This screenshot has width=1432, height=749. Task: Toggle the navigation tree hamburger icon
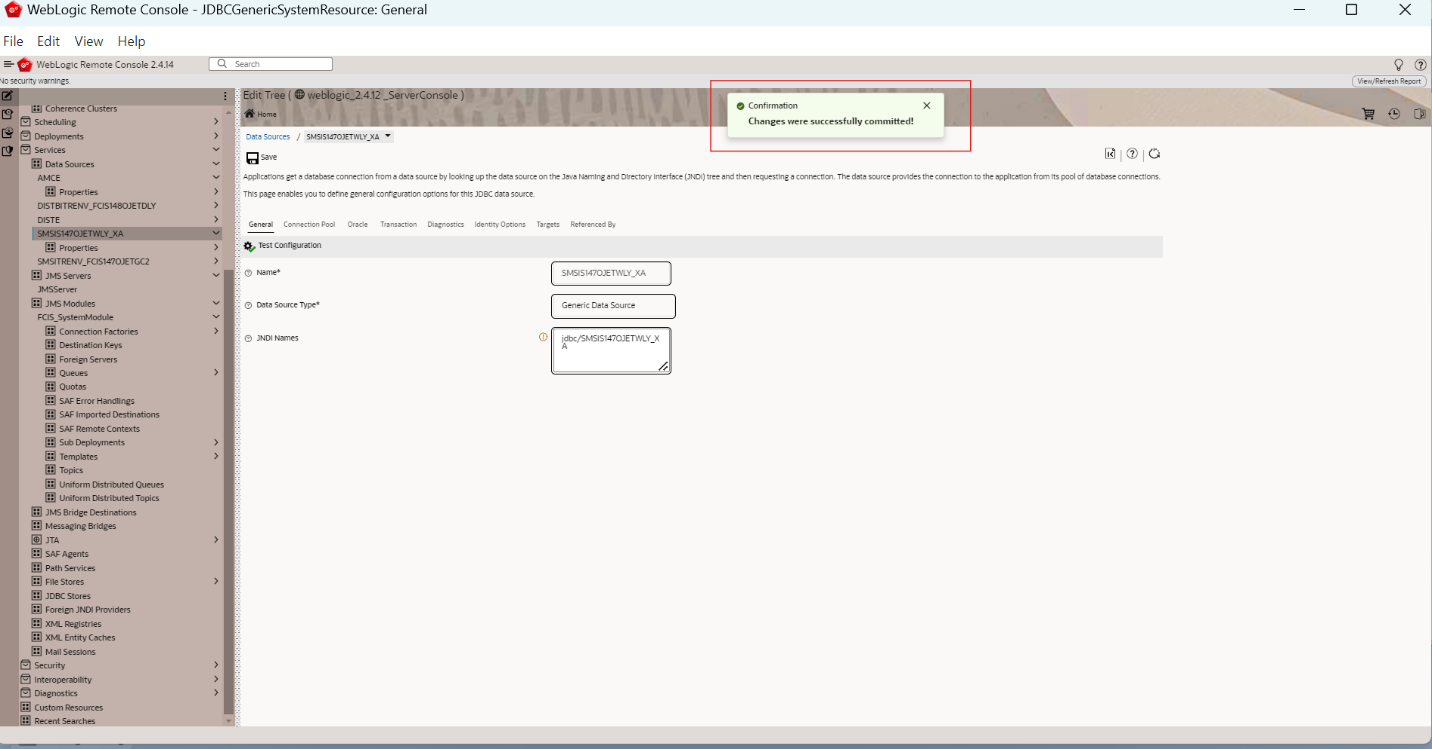[8, 64]
